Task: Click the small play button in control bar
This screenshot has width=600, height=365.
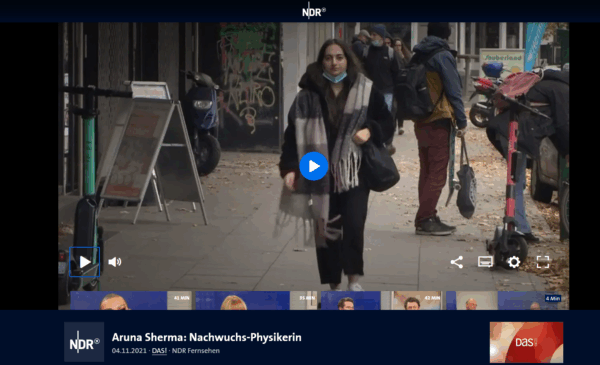Action: tap(85, 262)
